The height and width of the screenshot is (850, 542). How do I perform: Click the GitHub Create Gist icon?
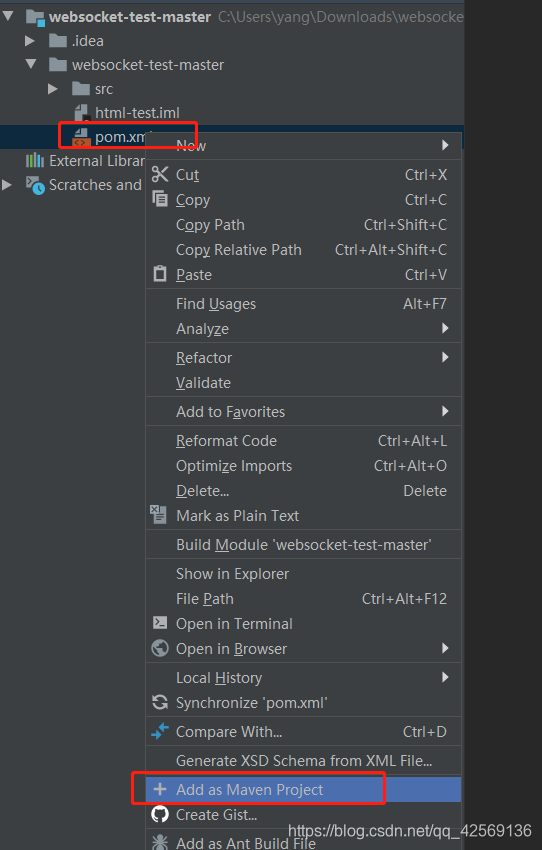(160, 814)
